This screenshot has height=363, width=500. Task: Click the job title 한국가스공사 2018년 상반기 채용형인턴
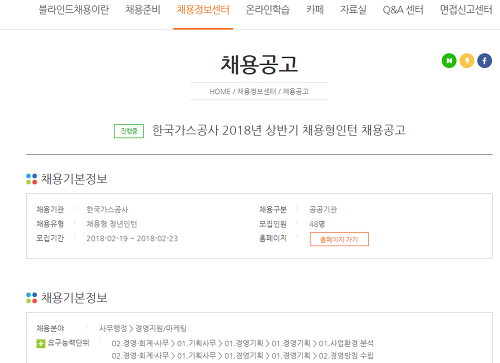pyautogui.click(x=255, y=130)
